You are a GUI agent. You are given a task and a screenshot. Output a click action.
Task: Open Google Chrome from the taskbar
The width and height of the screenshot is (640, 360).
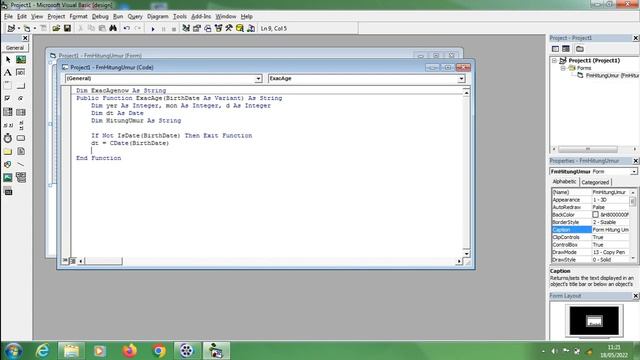(159, 351)
